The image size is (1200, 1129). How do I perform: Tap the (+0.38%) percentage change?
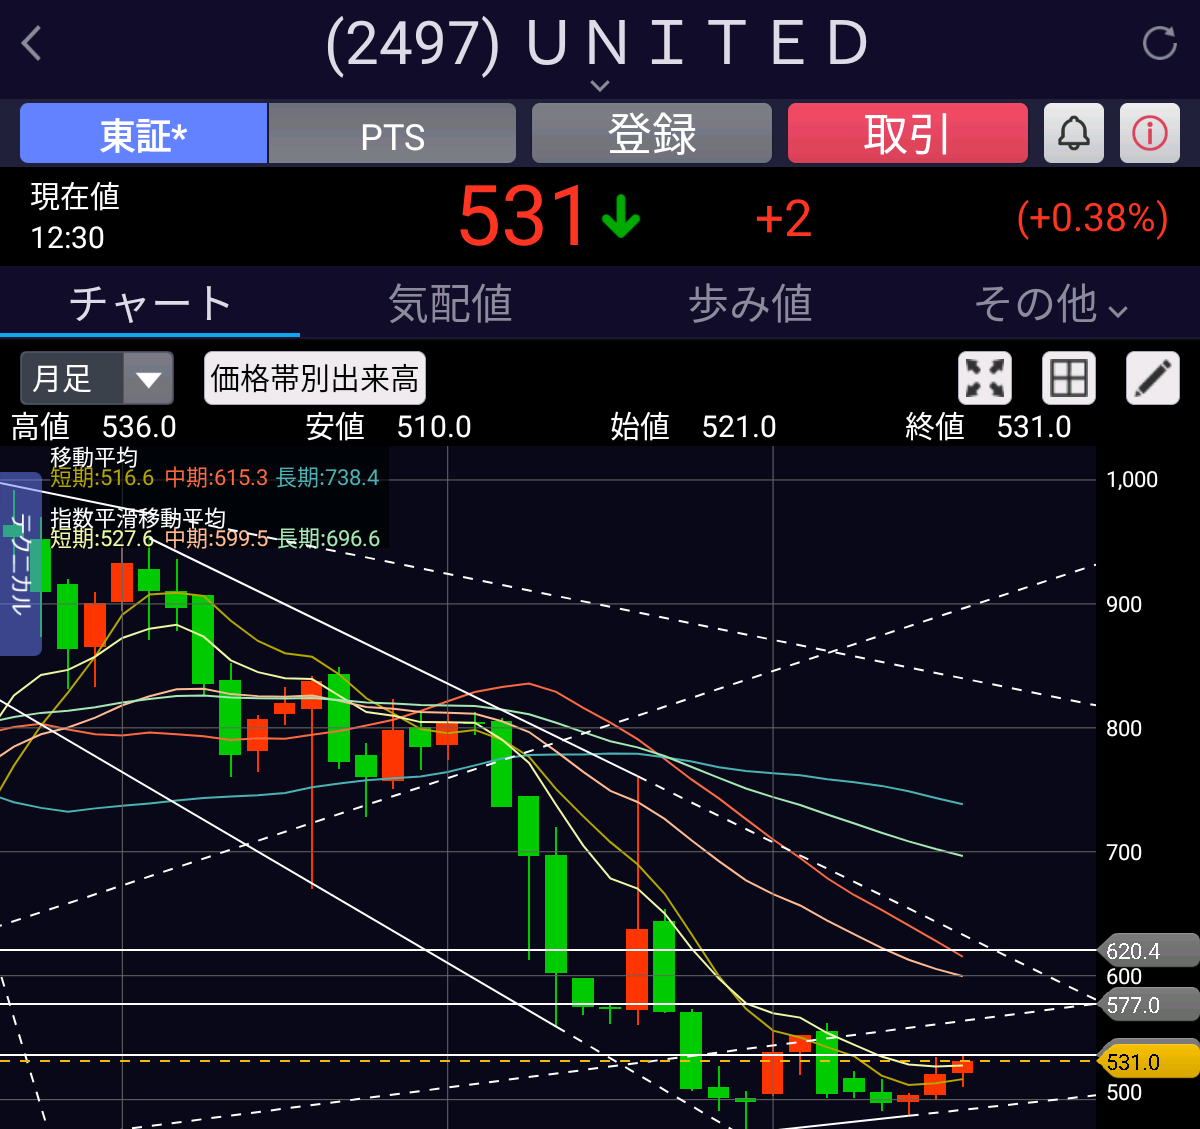click(1092, 218)
